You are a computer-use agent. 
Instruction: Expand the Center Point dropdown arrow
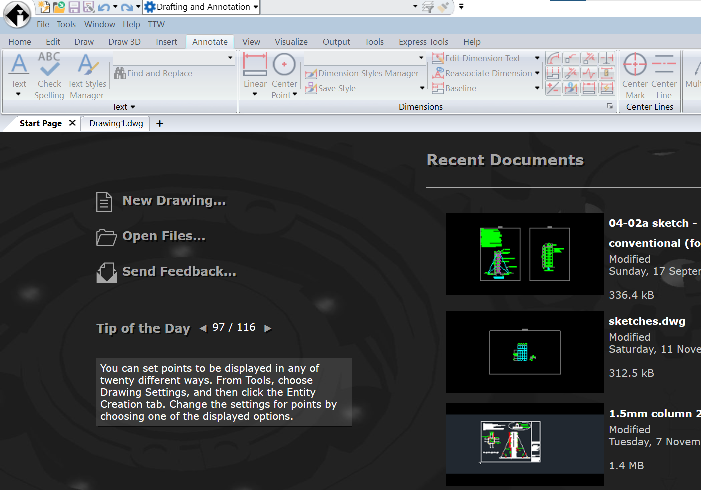(295, 94)
